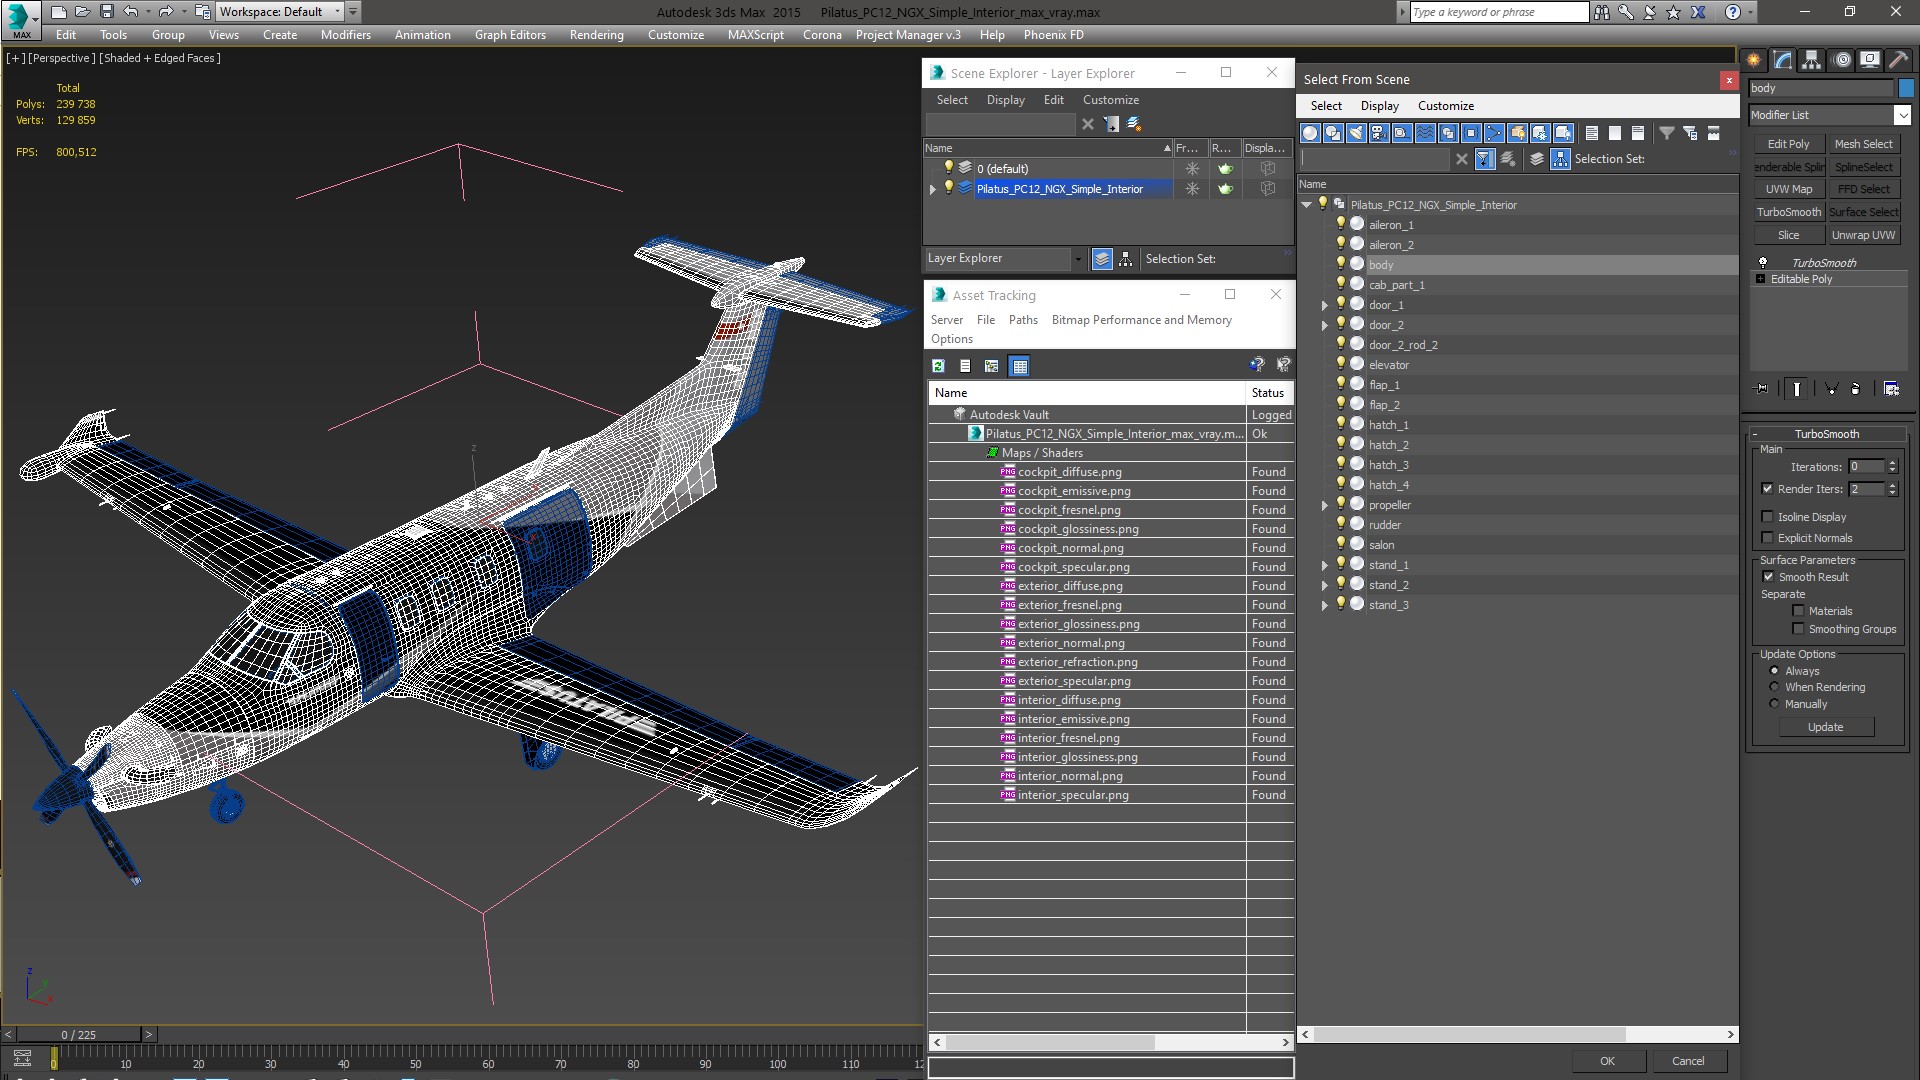Open the Hierarchy command panel tab
The image size is (1920, 1080).
(1812, 60)
